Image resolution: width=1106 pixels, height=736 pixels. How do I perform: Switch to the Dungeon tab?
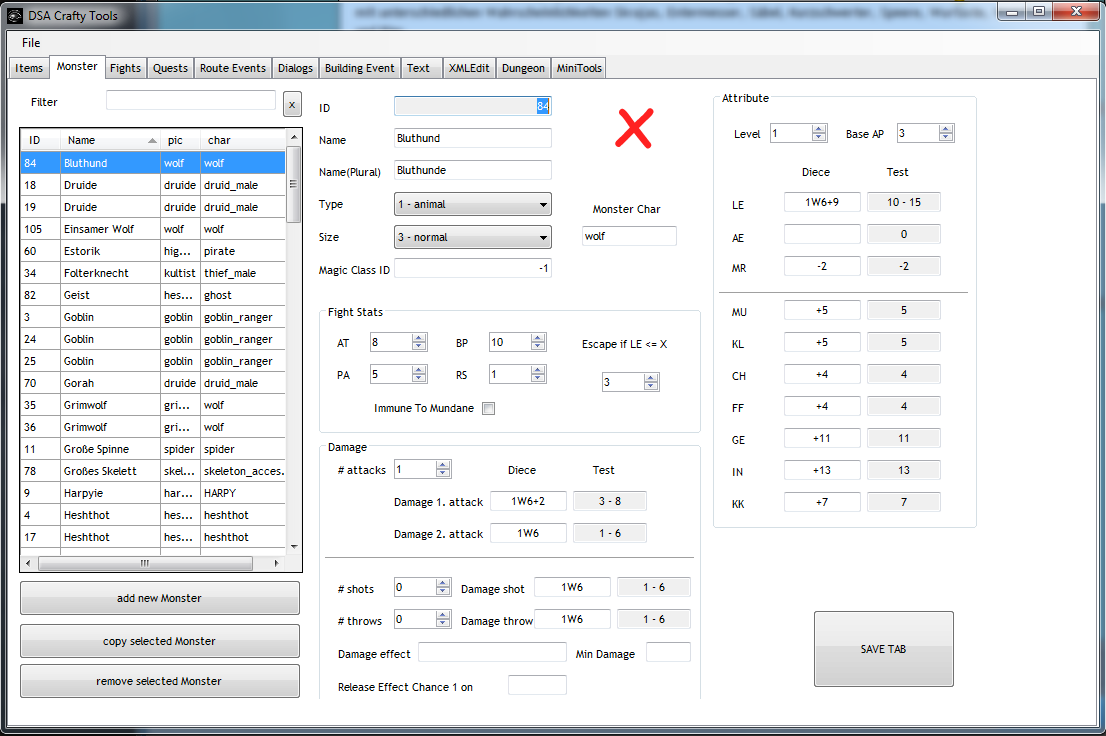(523, 68)
